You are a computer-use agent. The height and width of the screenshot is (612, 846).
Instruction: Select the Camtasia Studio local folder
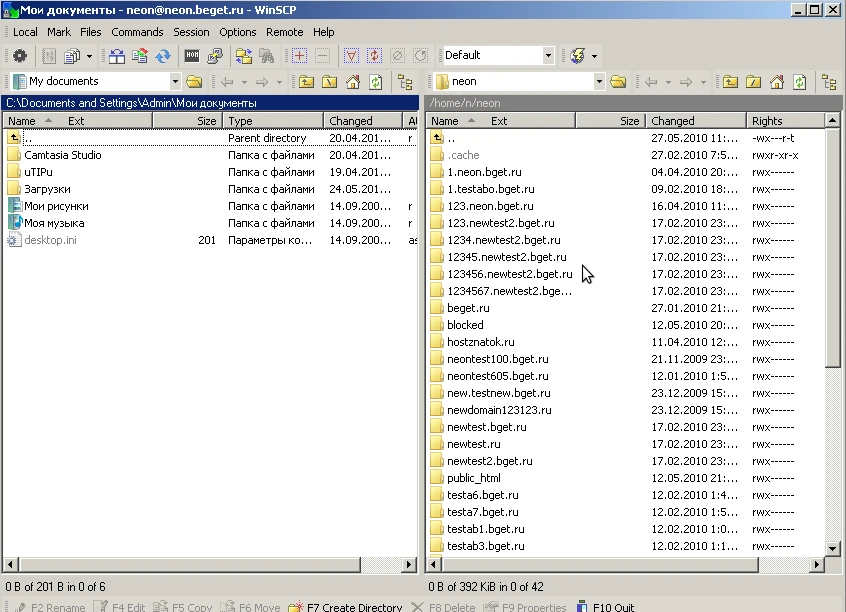(x=62, y=155)
